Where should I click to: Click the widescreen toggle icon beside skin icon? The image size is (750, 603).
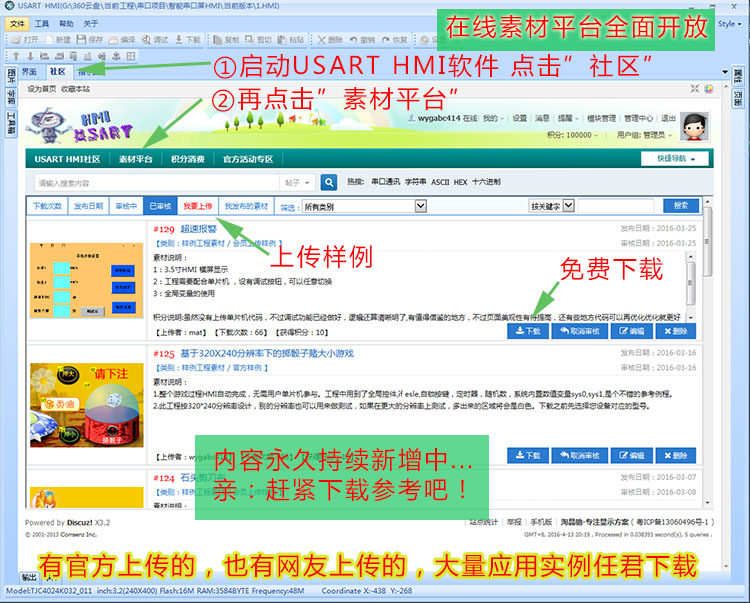(x=695, y=88)
